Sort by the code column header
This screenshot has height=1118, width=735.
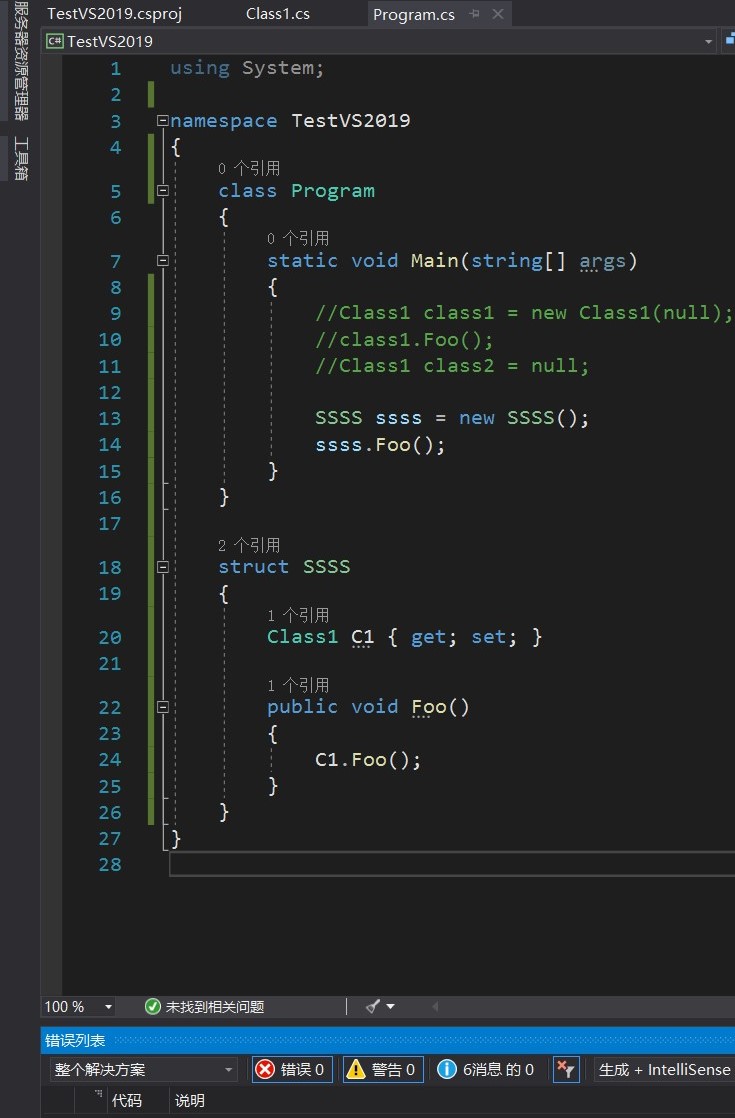click(x=127, y=1101)
